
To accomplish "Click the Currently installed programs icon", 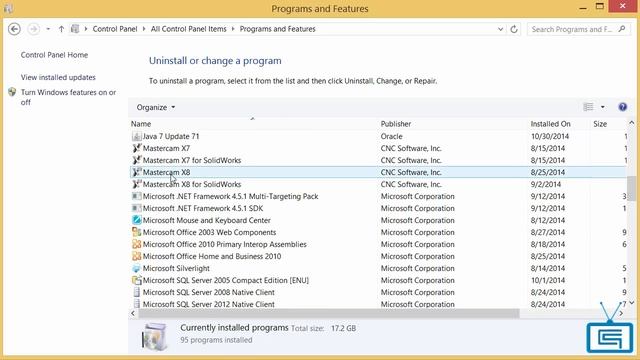I will tap(154, 336).
